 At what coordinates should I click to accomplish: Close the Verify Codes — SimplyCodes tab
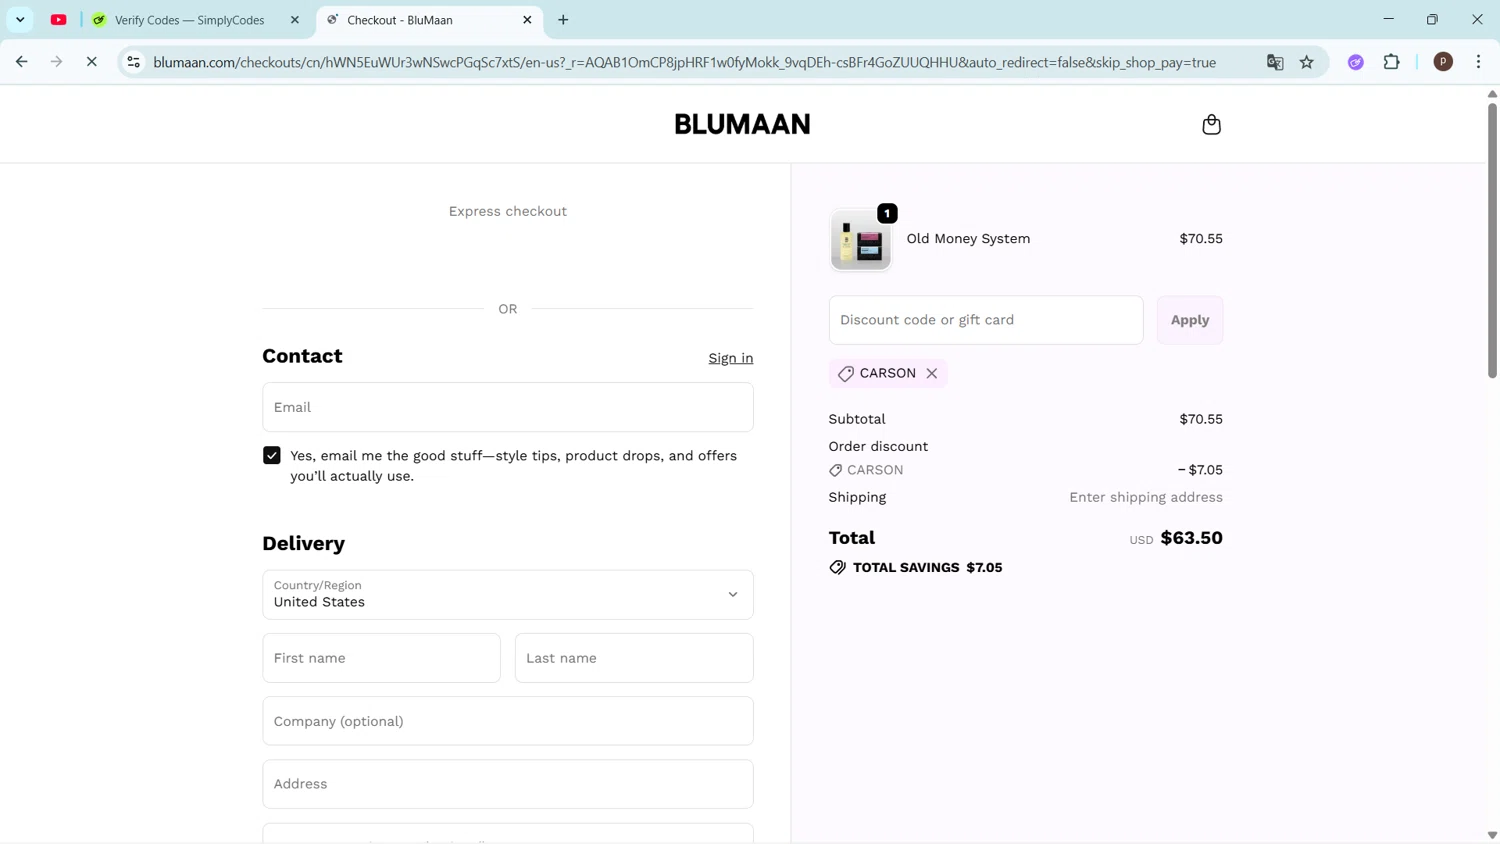294,20
